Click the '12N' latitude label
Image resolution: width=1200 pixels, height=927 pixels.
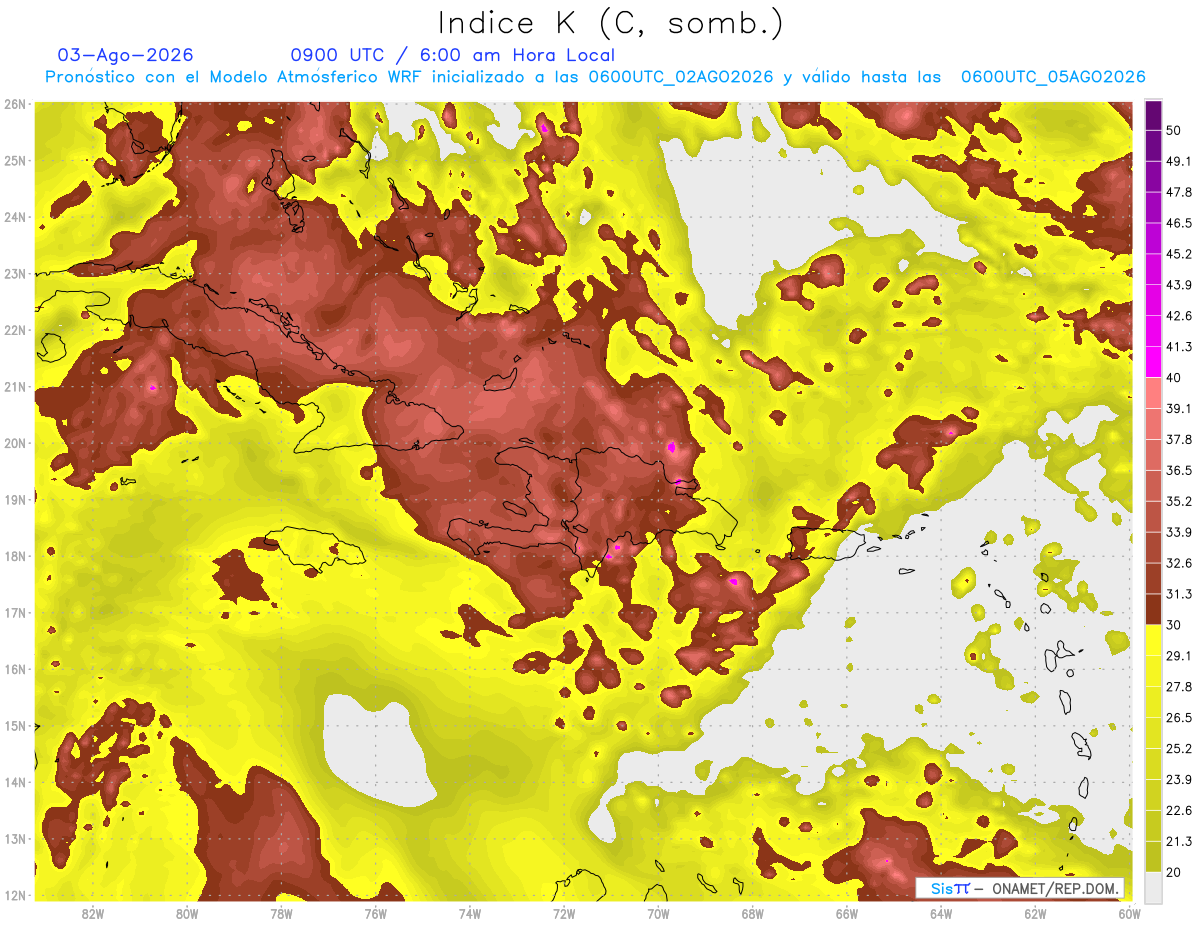15,895
